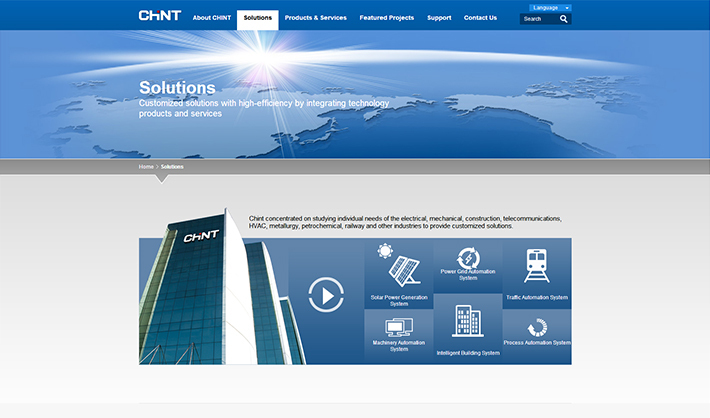Screen dimensions: 710x418
Task: Go to Featured Projects
Action: point(386,18)
